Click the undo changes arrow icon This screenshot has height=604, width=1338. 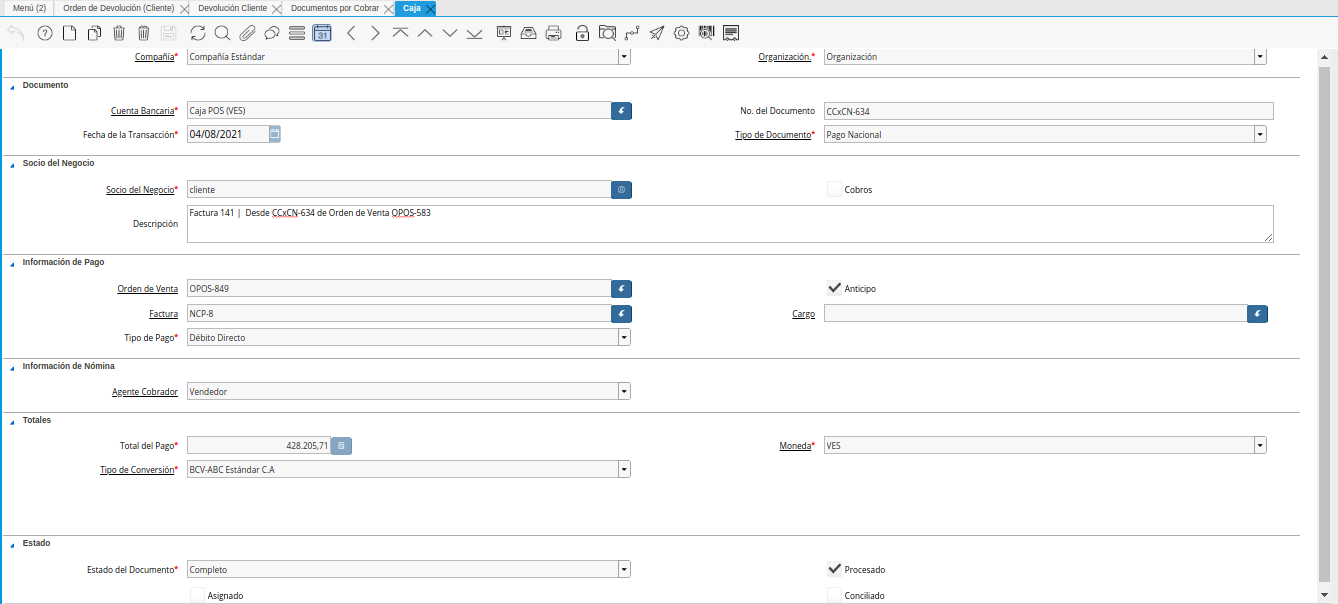tap(15, 33)
